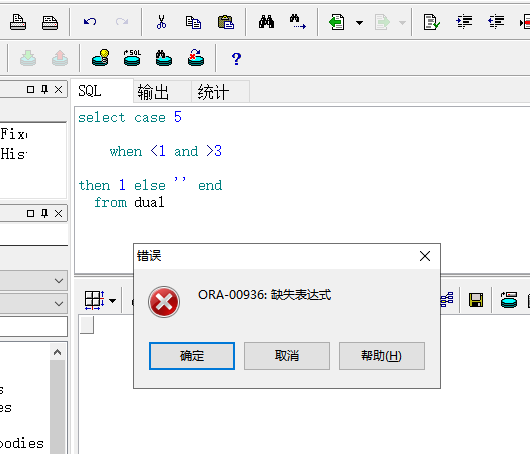
Task: Click 帮助(H) button in error dialog
Action: pos(382,356)
